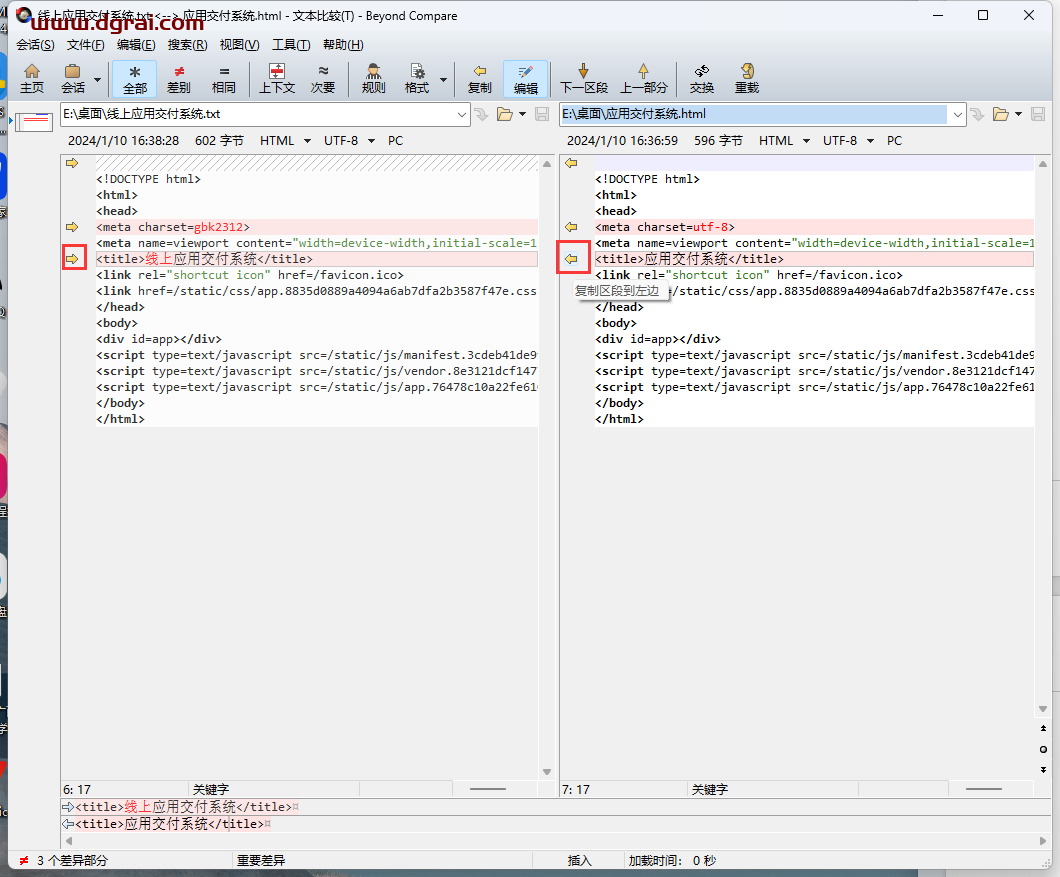Viewport: 1060px width, 877px height.
Task: Click horizontal scrollbar right arrow at bottom
Action: click(1043, 841)
